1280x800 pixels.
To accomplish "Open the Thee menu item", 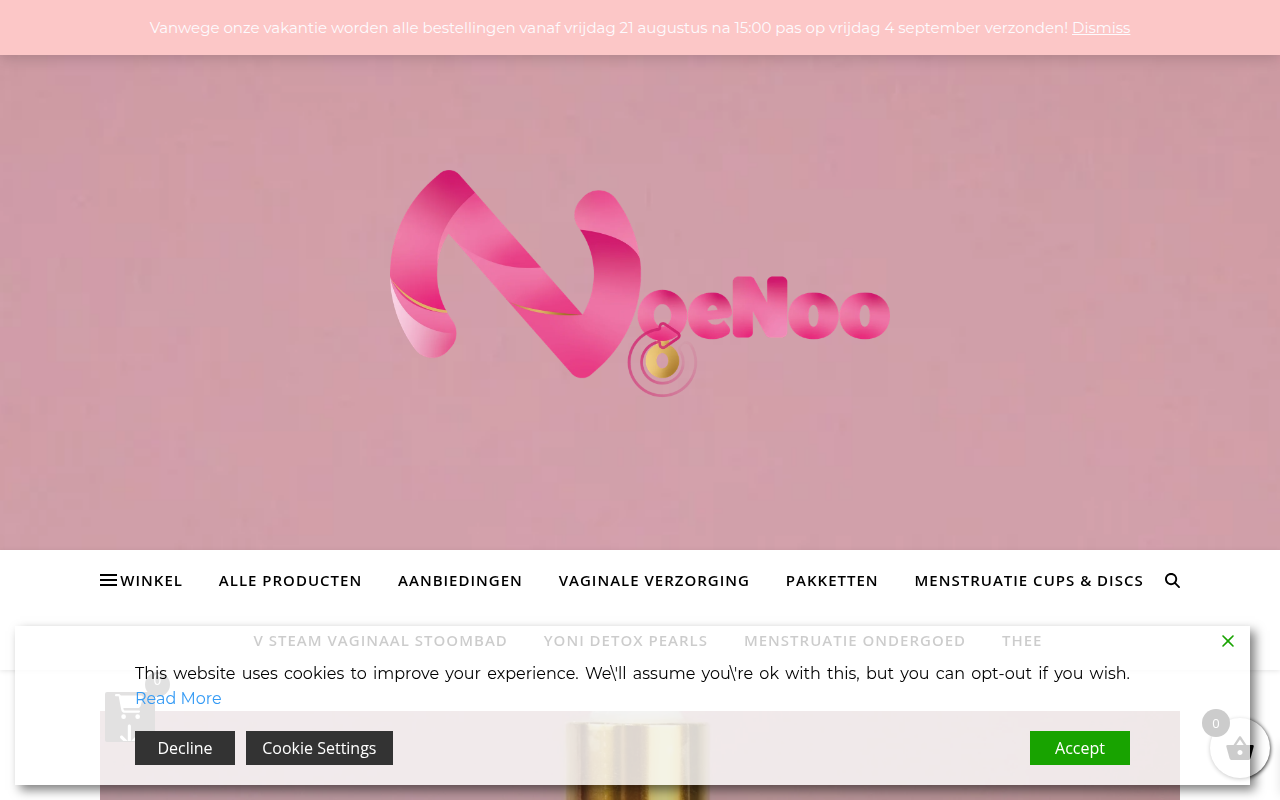I will 1022,640.
